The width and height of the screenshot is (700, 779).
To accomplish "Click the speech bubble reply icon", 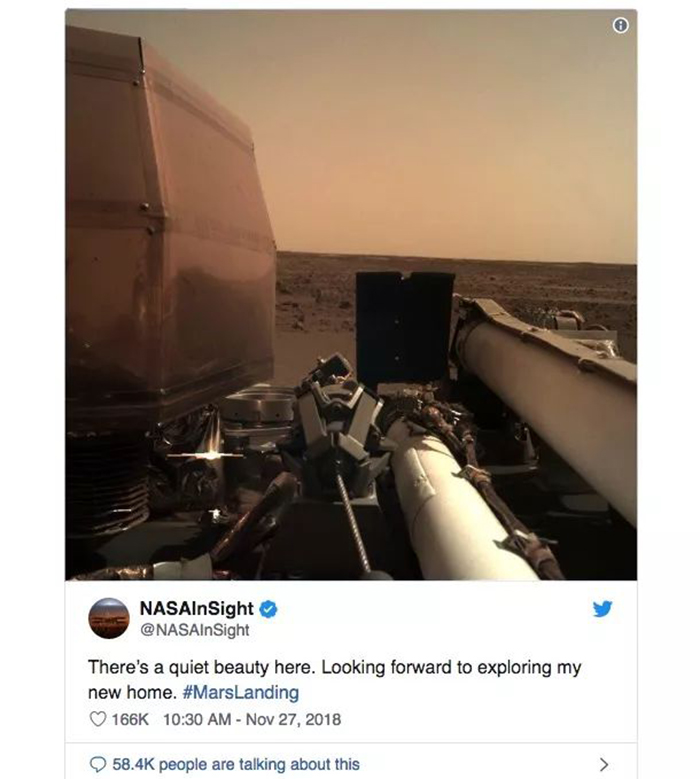I will [x=97, y=764].
